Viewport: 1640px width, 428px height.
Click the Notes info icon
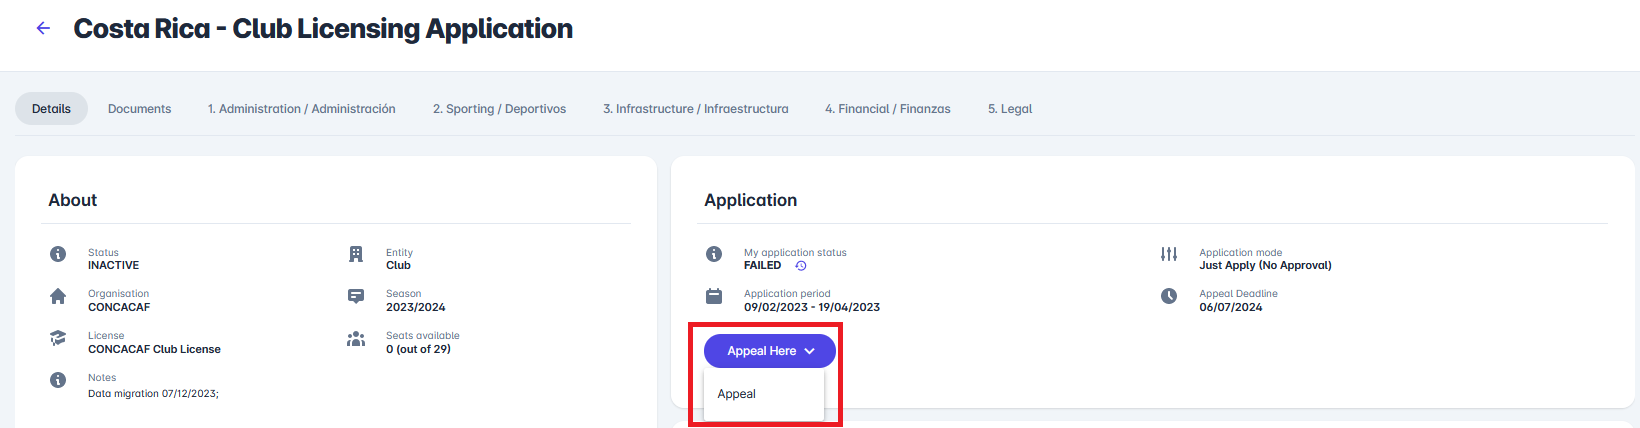tap(58, 380)
